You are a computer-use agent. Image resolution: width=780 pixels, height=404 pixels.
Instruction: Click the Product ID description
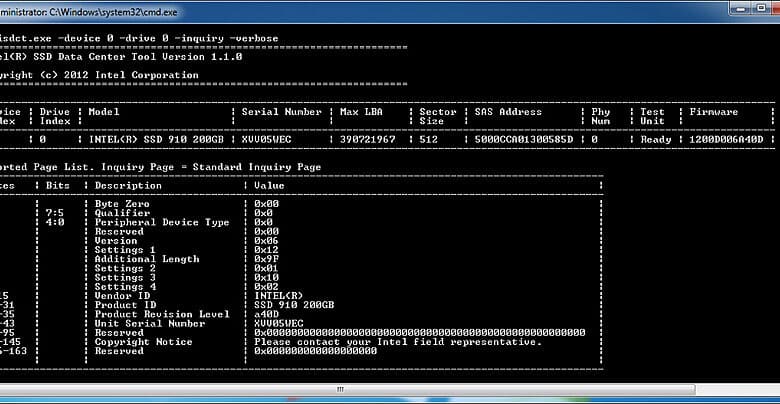(125, 305)
